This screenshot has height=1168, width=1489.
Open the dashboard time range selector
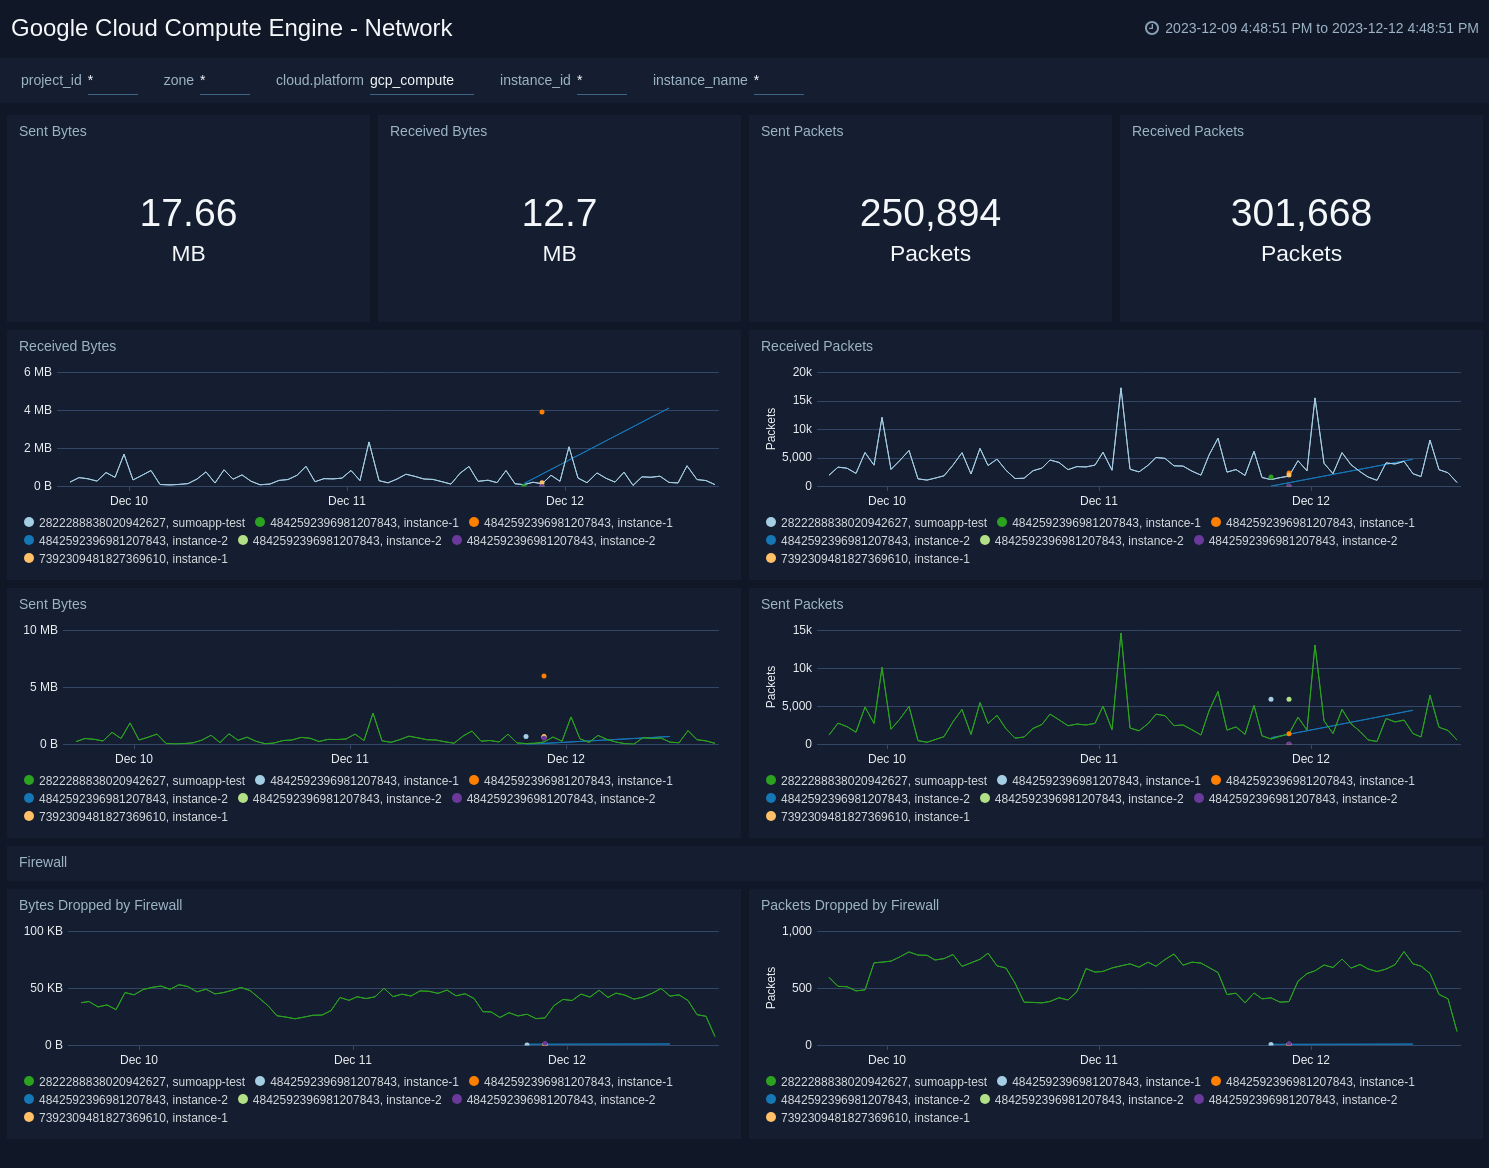pyautogui.click(x=1312, y=28)
